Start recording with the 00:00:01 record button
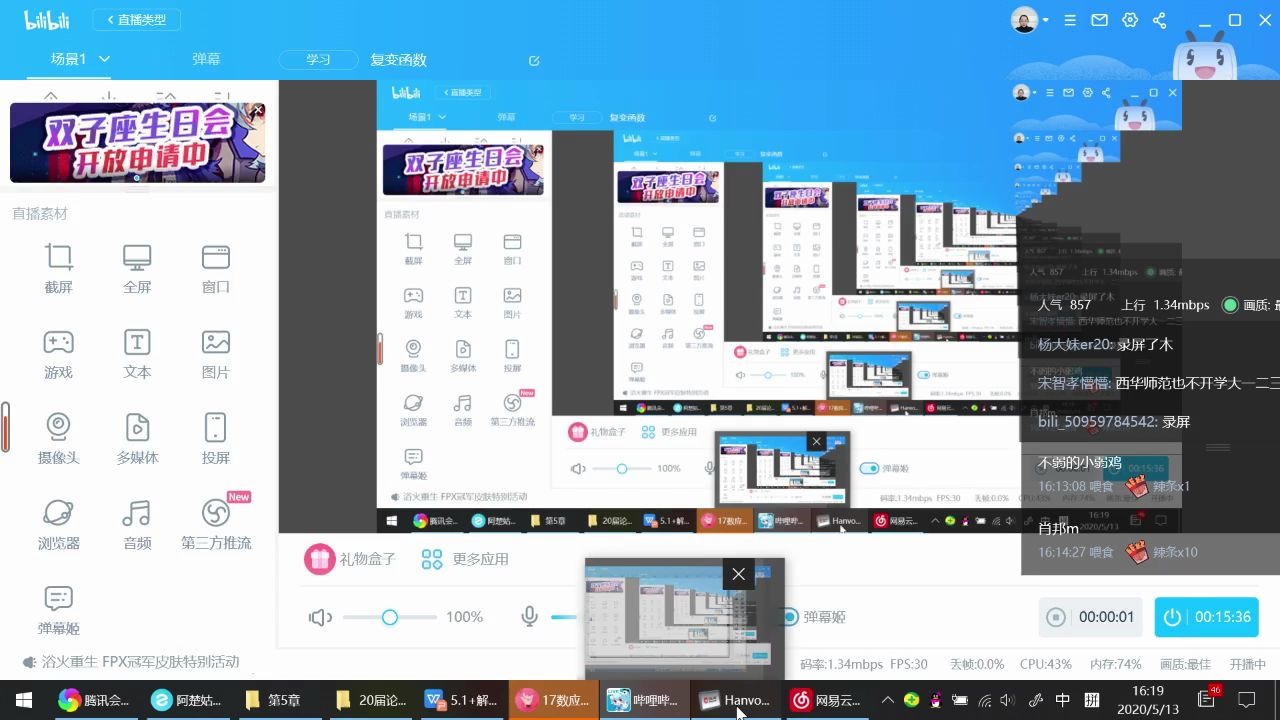1280x720 pixels. 1090,617
